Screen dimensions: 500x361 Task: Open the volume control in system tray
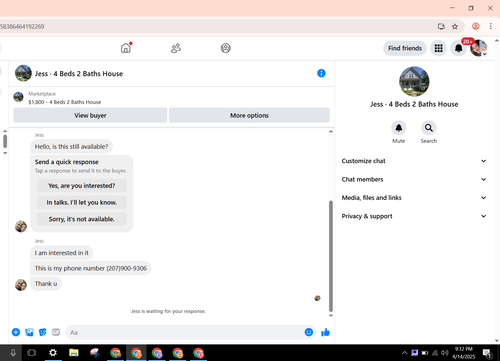445,353
